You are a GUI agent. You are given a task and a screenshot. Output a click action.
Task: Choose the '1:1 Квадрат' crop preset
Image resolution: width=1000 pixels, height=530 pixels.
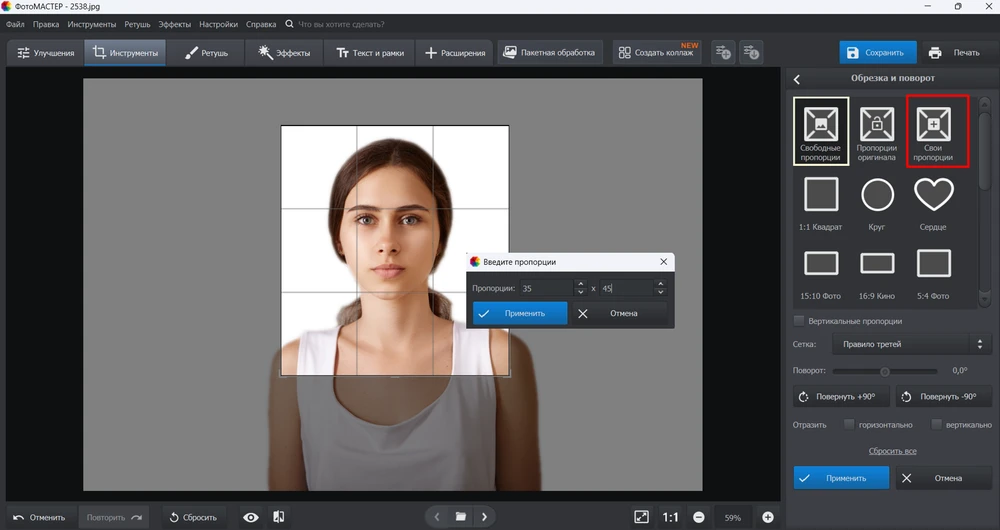tap(821, 194)
